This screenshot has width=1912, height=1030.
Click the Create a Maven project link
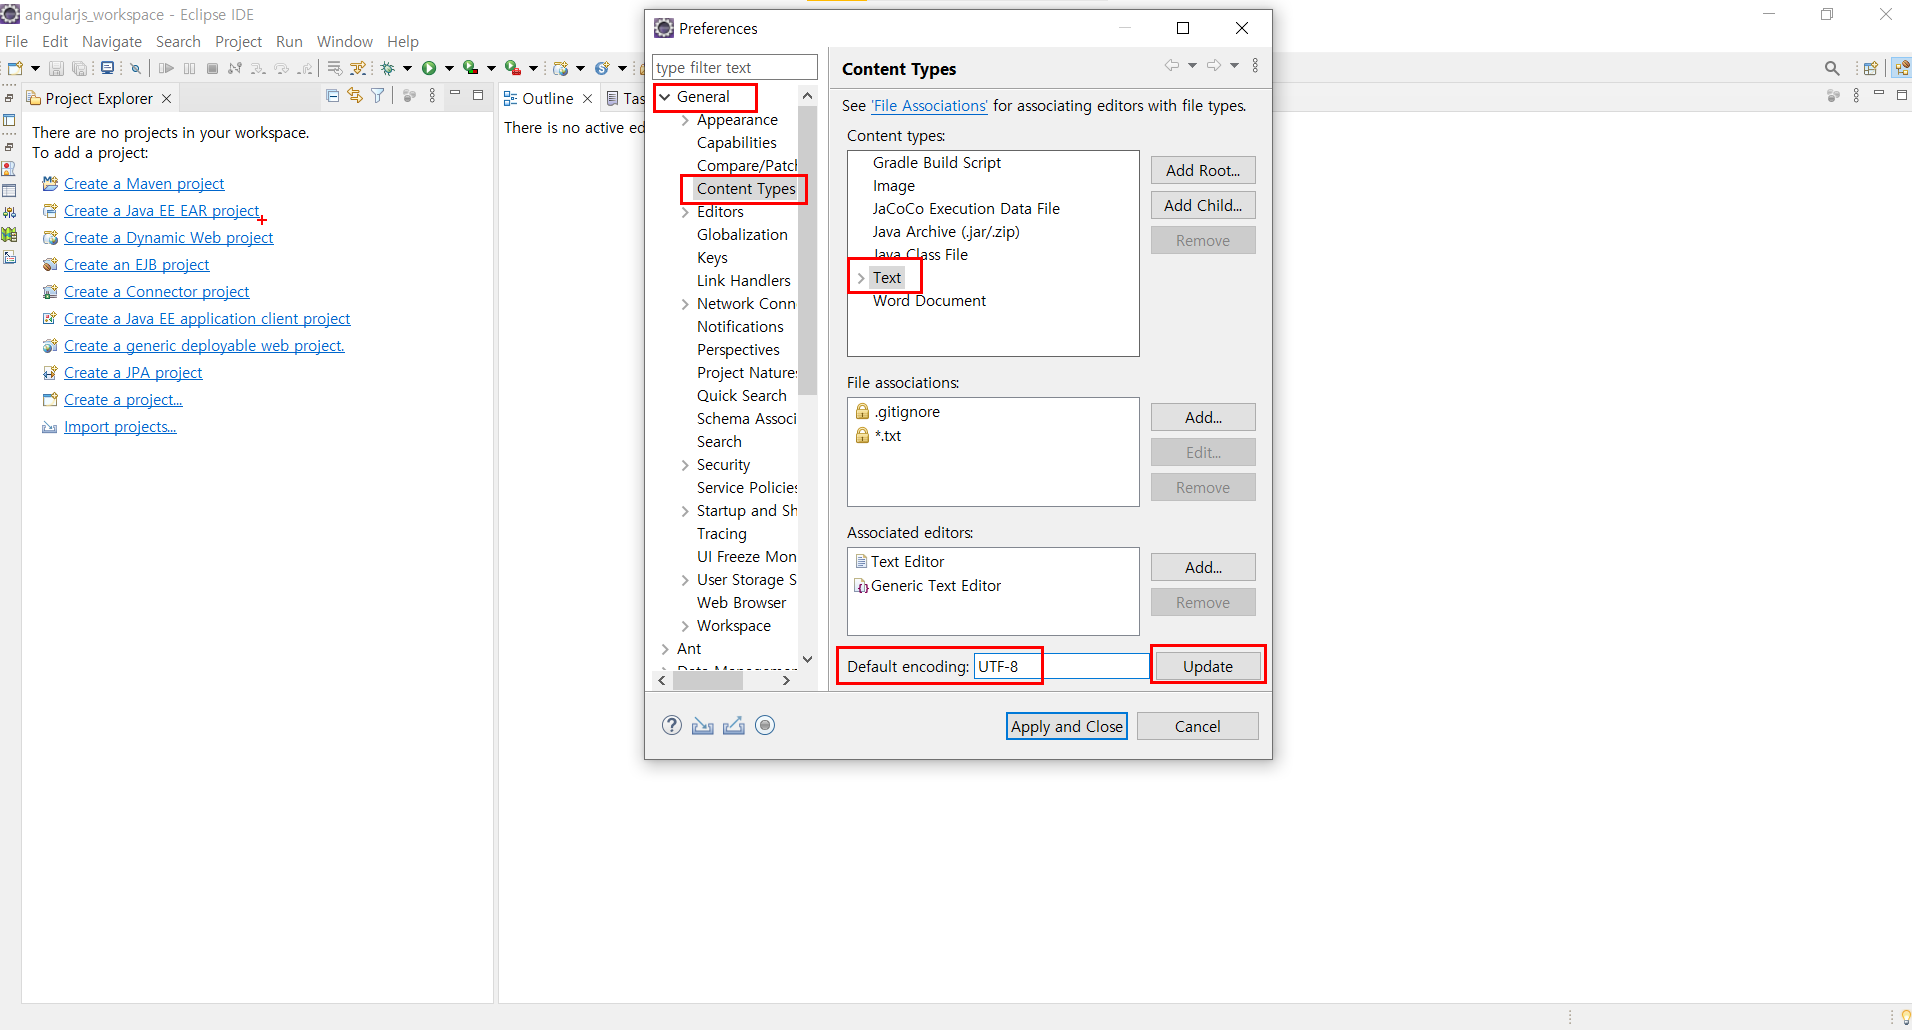click(144, 184)
